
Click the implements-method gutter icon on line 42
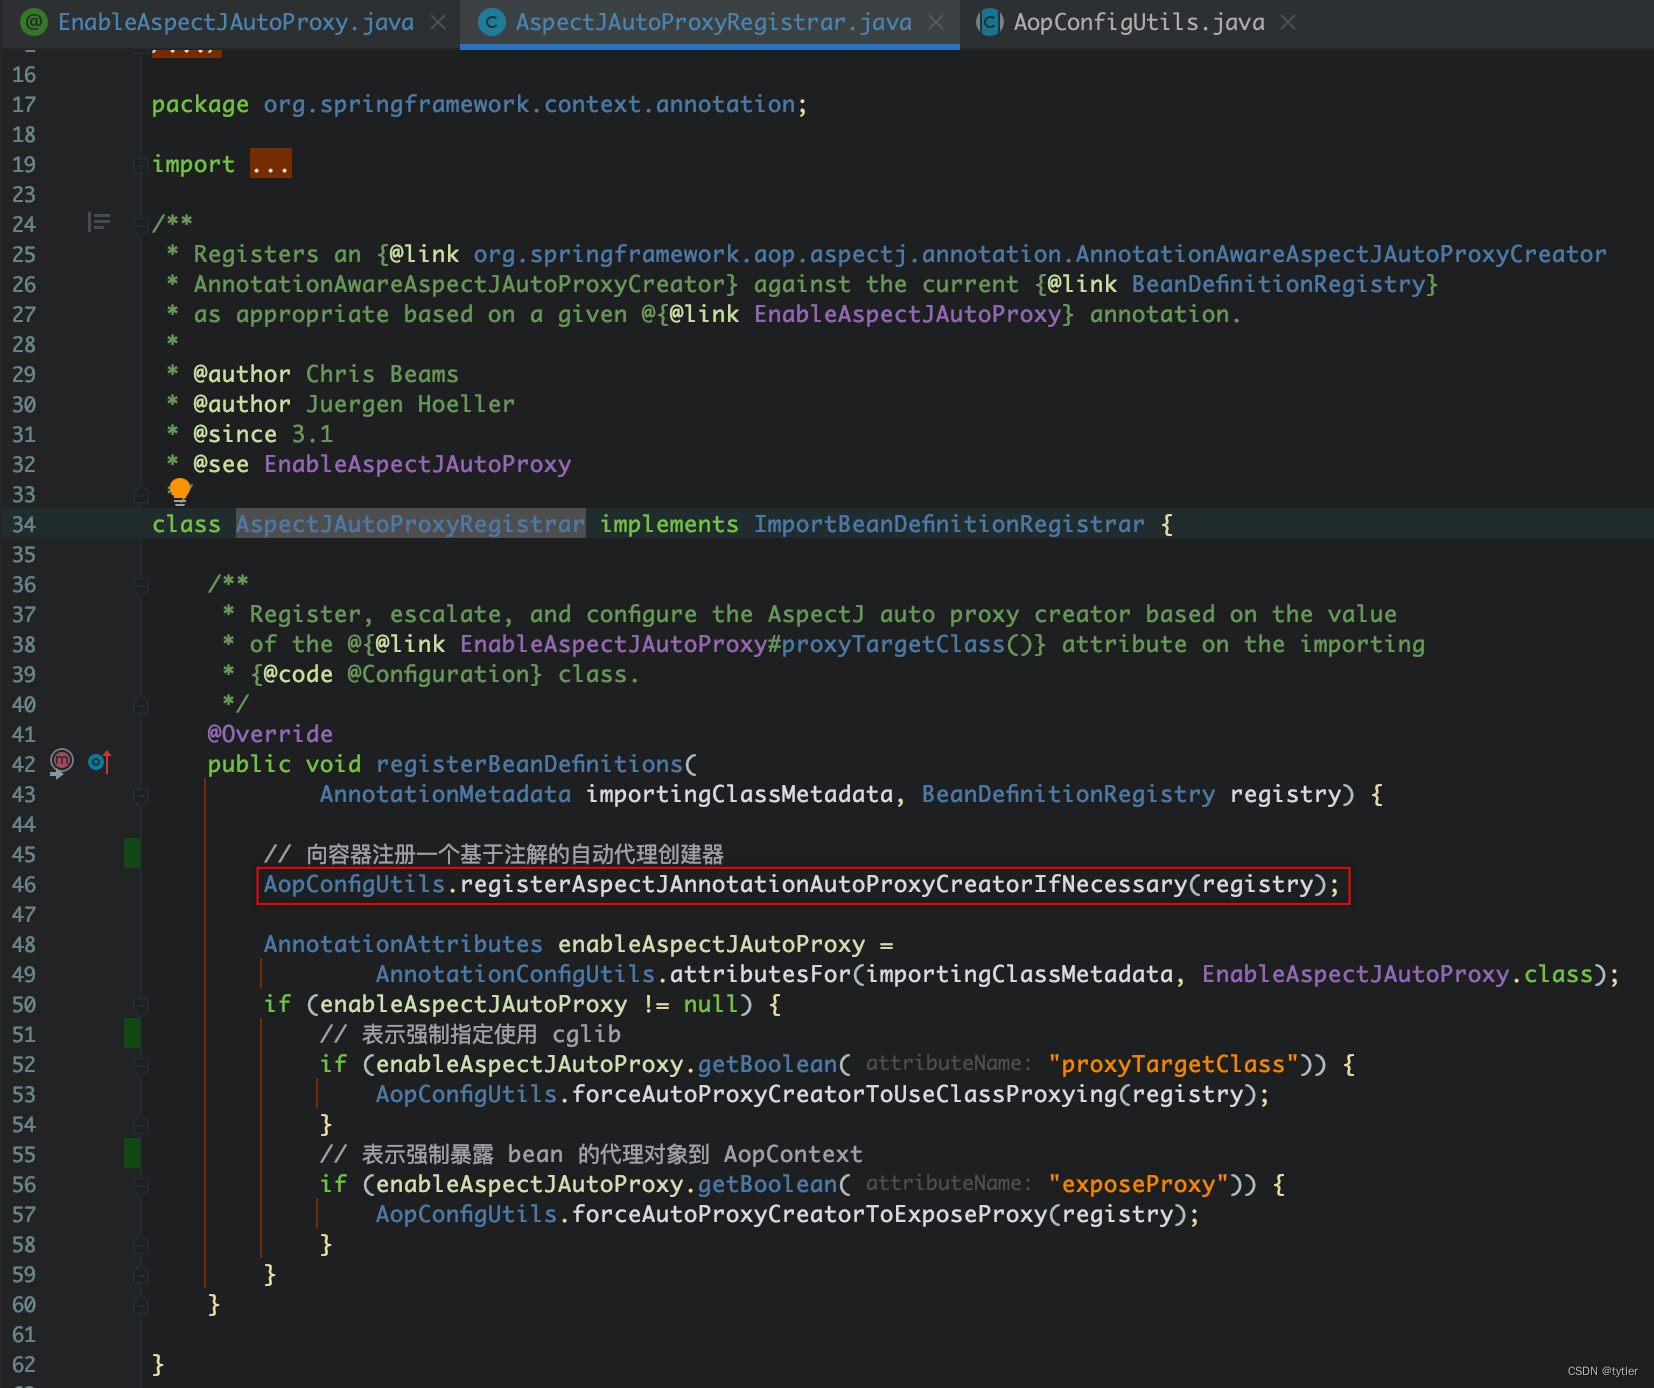click(x=99, y=762)
